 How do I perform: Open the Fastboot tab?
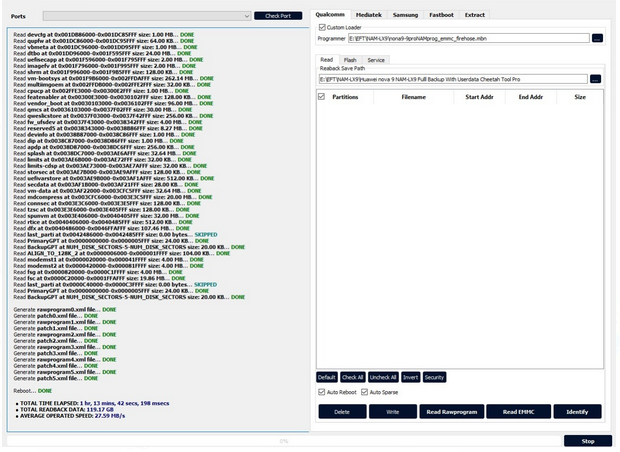point(441,15)
